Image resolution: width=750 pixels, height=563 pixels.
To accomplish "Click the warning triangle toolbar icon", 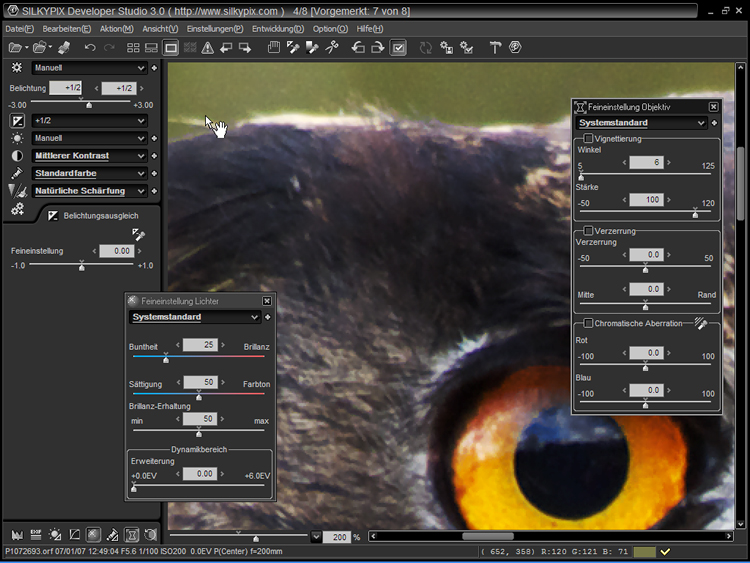I will (207, 48).
